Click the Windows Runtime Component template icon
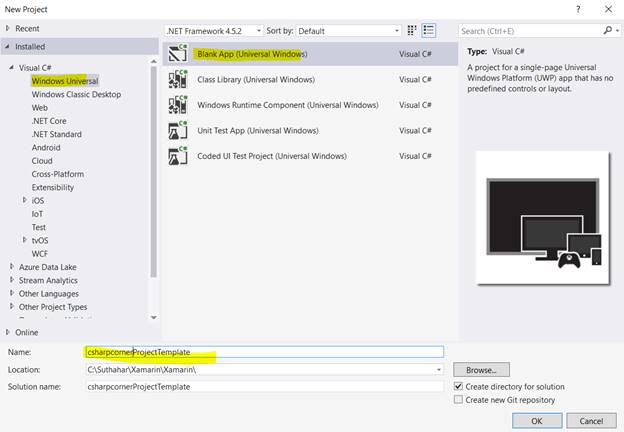The image size is (624, 432). (x=178, y=105)
